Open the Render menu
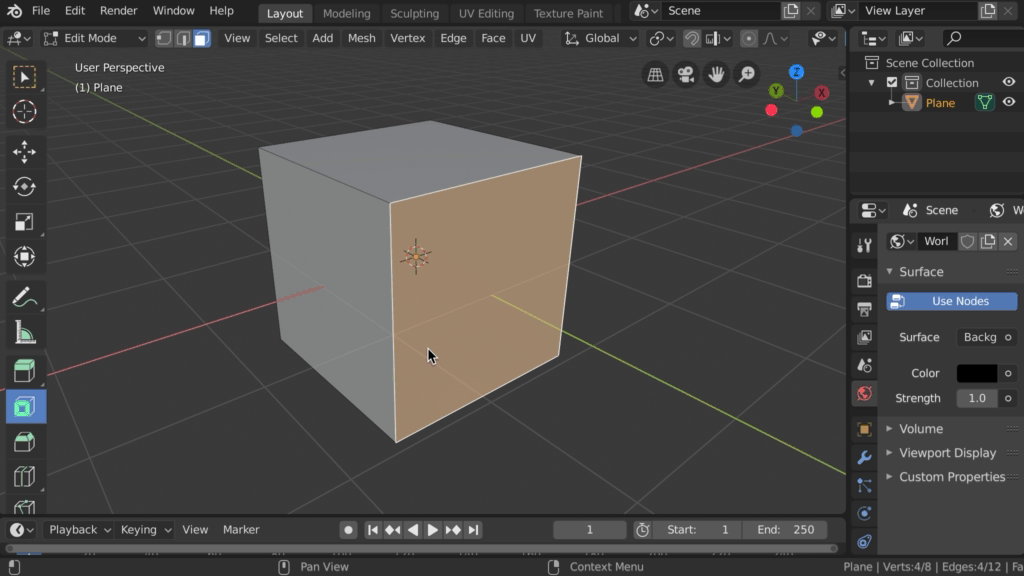 click(x=118, y=11)
